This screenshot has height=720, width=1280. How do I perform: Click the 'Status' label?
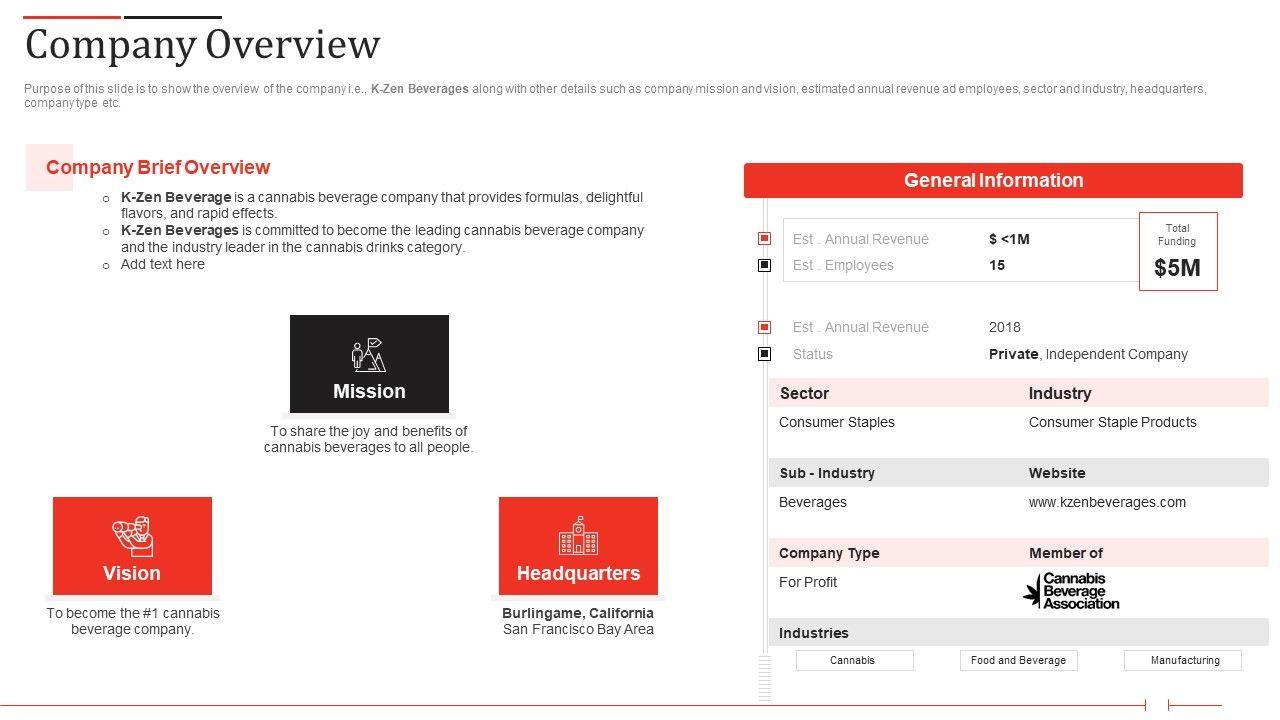(x=813, y=354)
